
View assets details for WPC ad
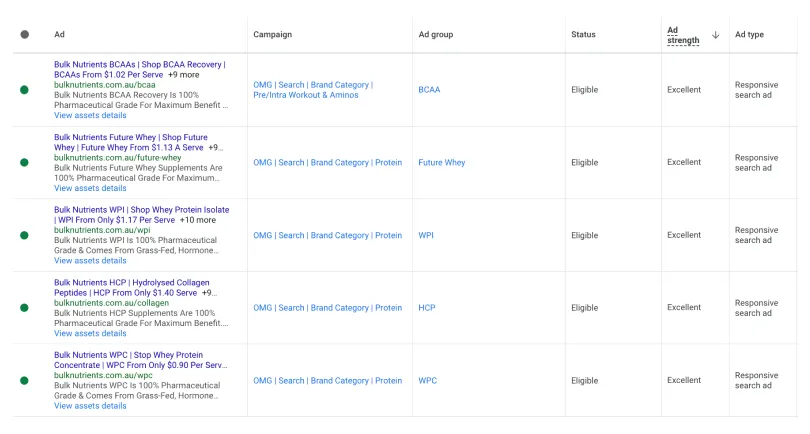[x=90, y=406]
